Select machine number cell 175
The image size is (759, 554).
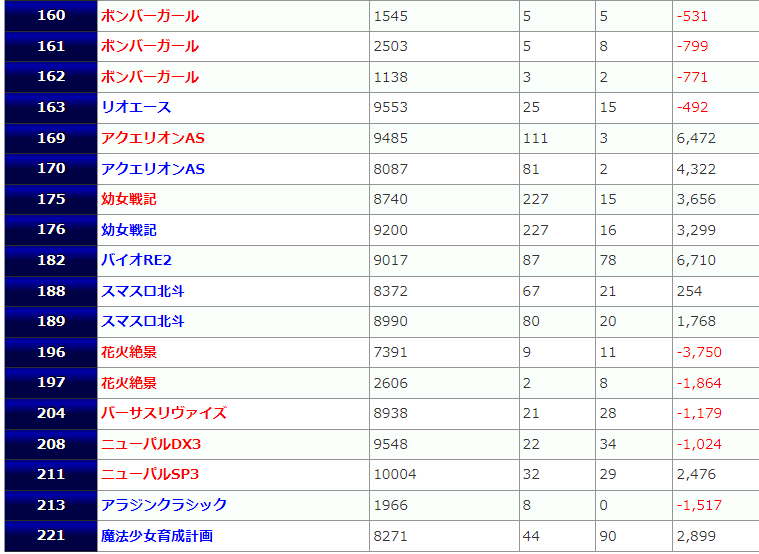tap(51, 199)
